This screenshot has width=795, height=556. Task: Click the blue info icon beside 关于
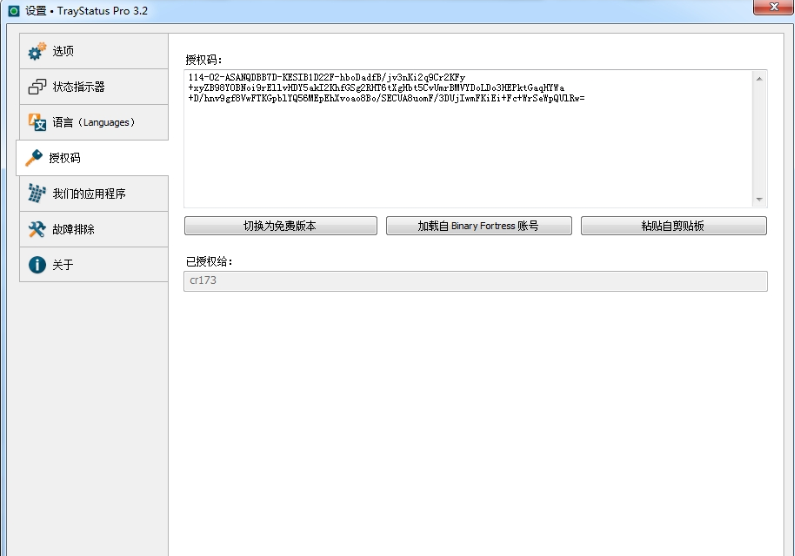click(x=37, y=265)
